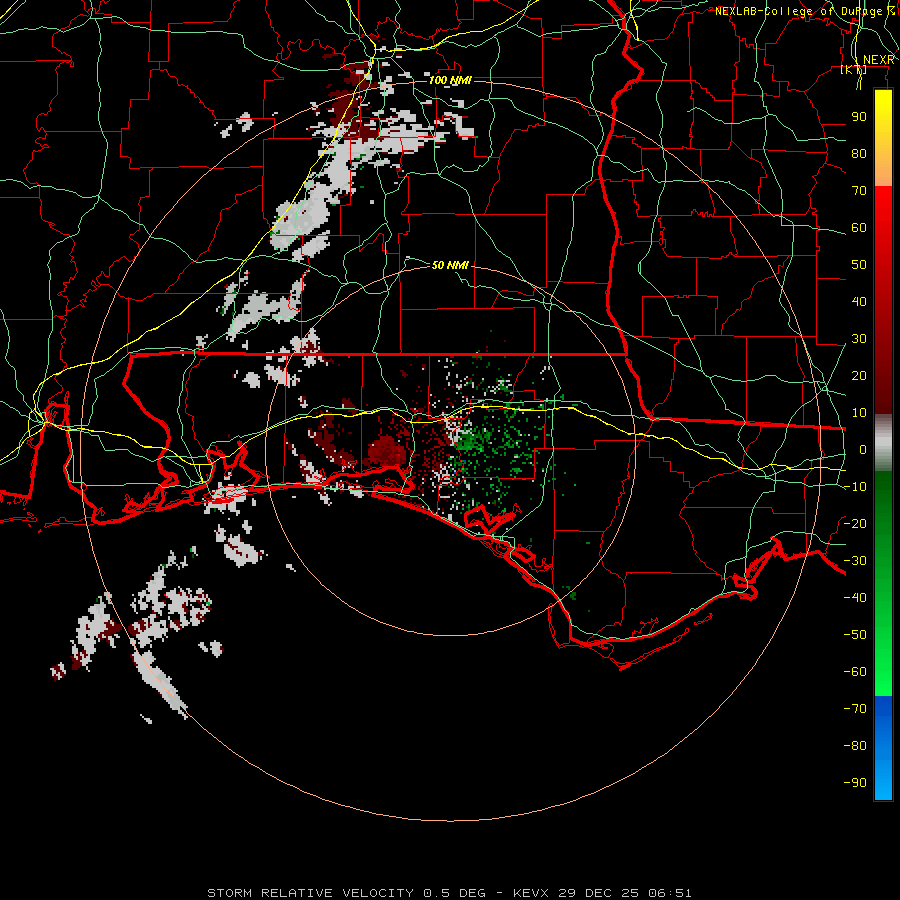
Task: Click the -20 value on the velocity scale
Action: pyautogui.click(x=855, y=523)
